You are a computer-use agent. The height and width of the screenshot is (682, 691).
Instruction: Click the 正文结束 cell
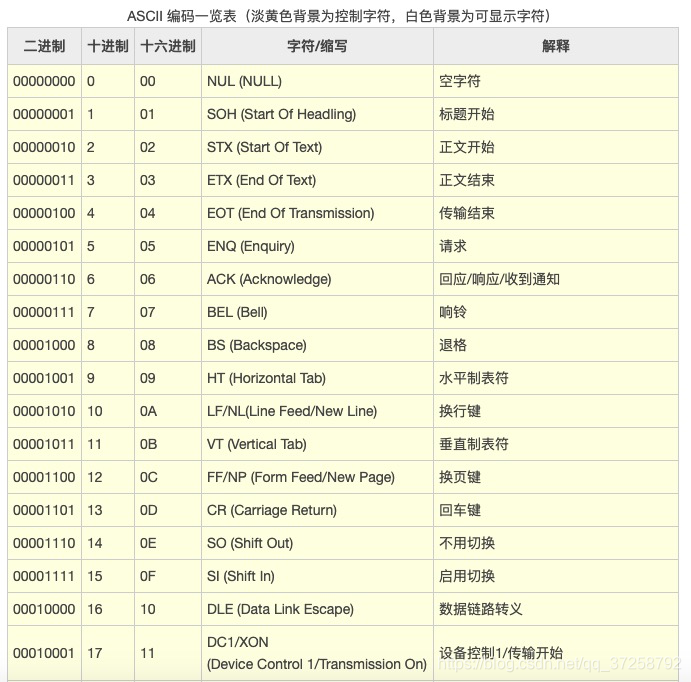(556, 180)
